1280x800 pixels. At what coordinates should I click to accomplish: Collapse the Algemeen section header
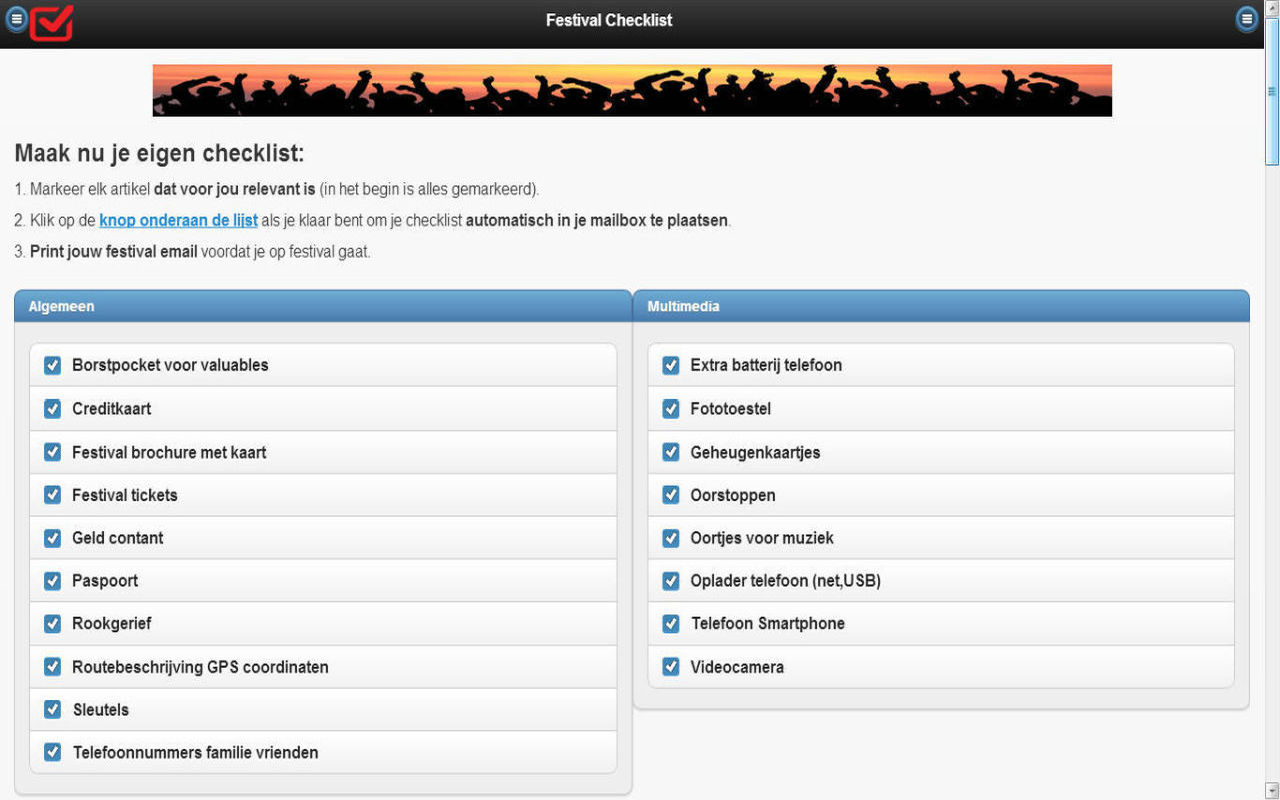pyautogui.click(x=323, y=306)
